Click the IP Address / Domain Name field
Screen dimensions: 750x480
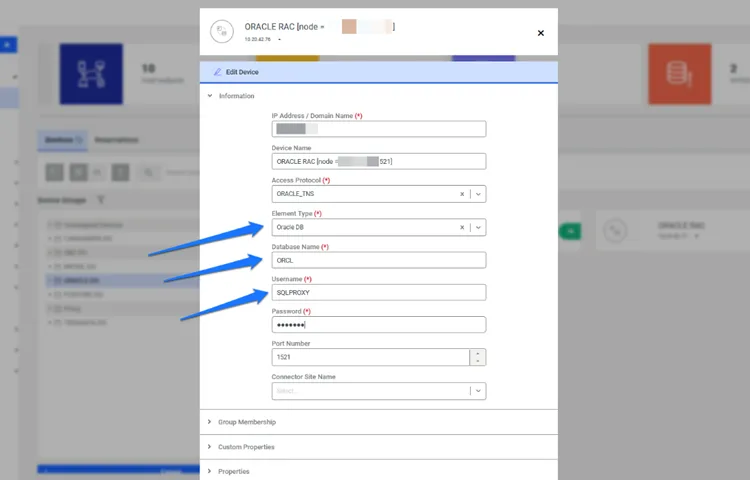click(379, 129)
